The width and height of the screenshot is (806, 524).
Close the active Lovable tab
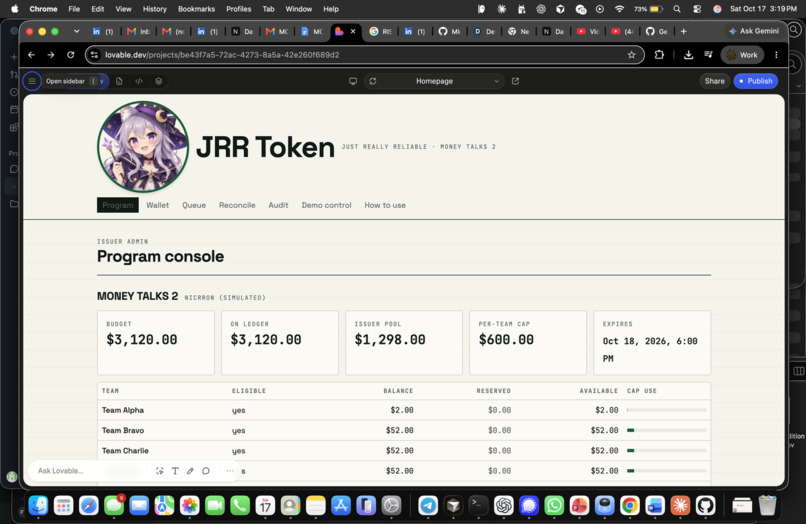pyautogui.click(x=353, y=31)
